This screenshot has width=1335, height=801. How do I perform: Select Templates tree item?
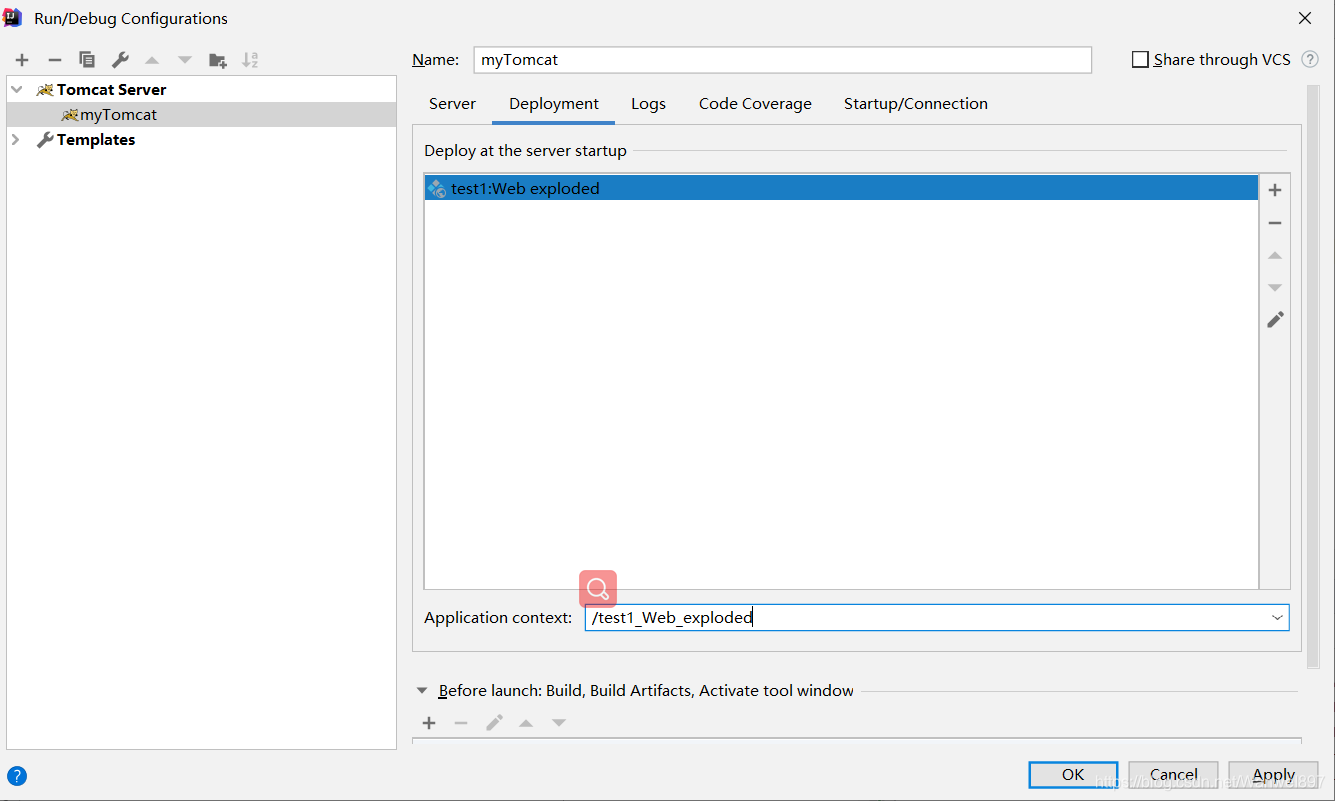[201, 140]
